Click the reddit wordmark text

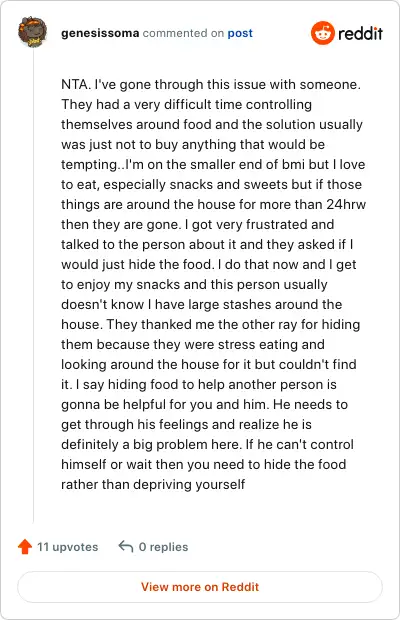360,34
